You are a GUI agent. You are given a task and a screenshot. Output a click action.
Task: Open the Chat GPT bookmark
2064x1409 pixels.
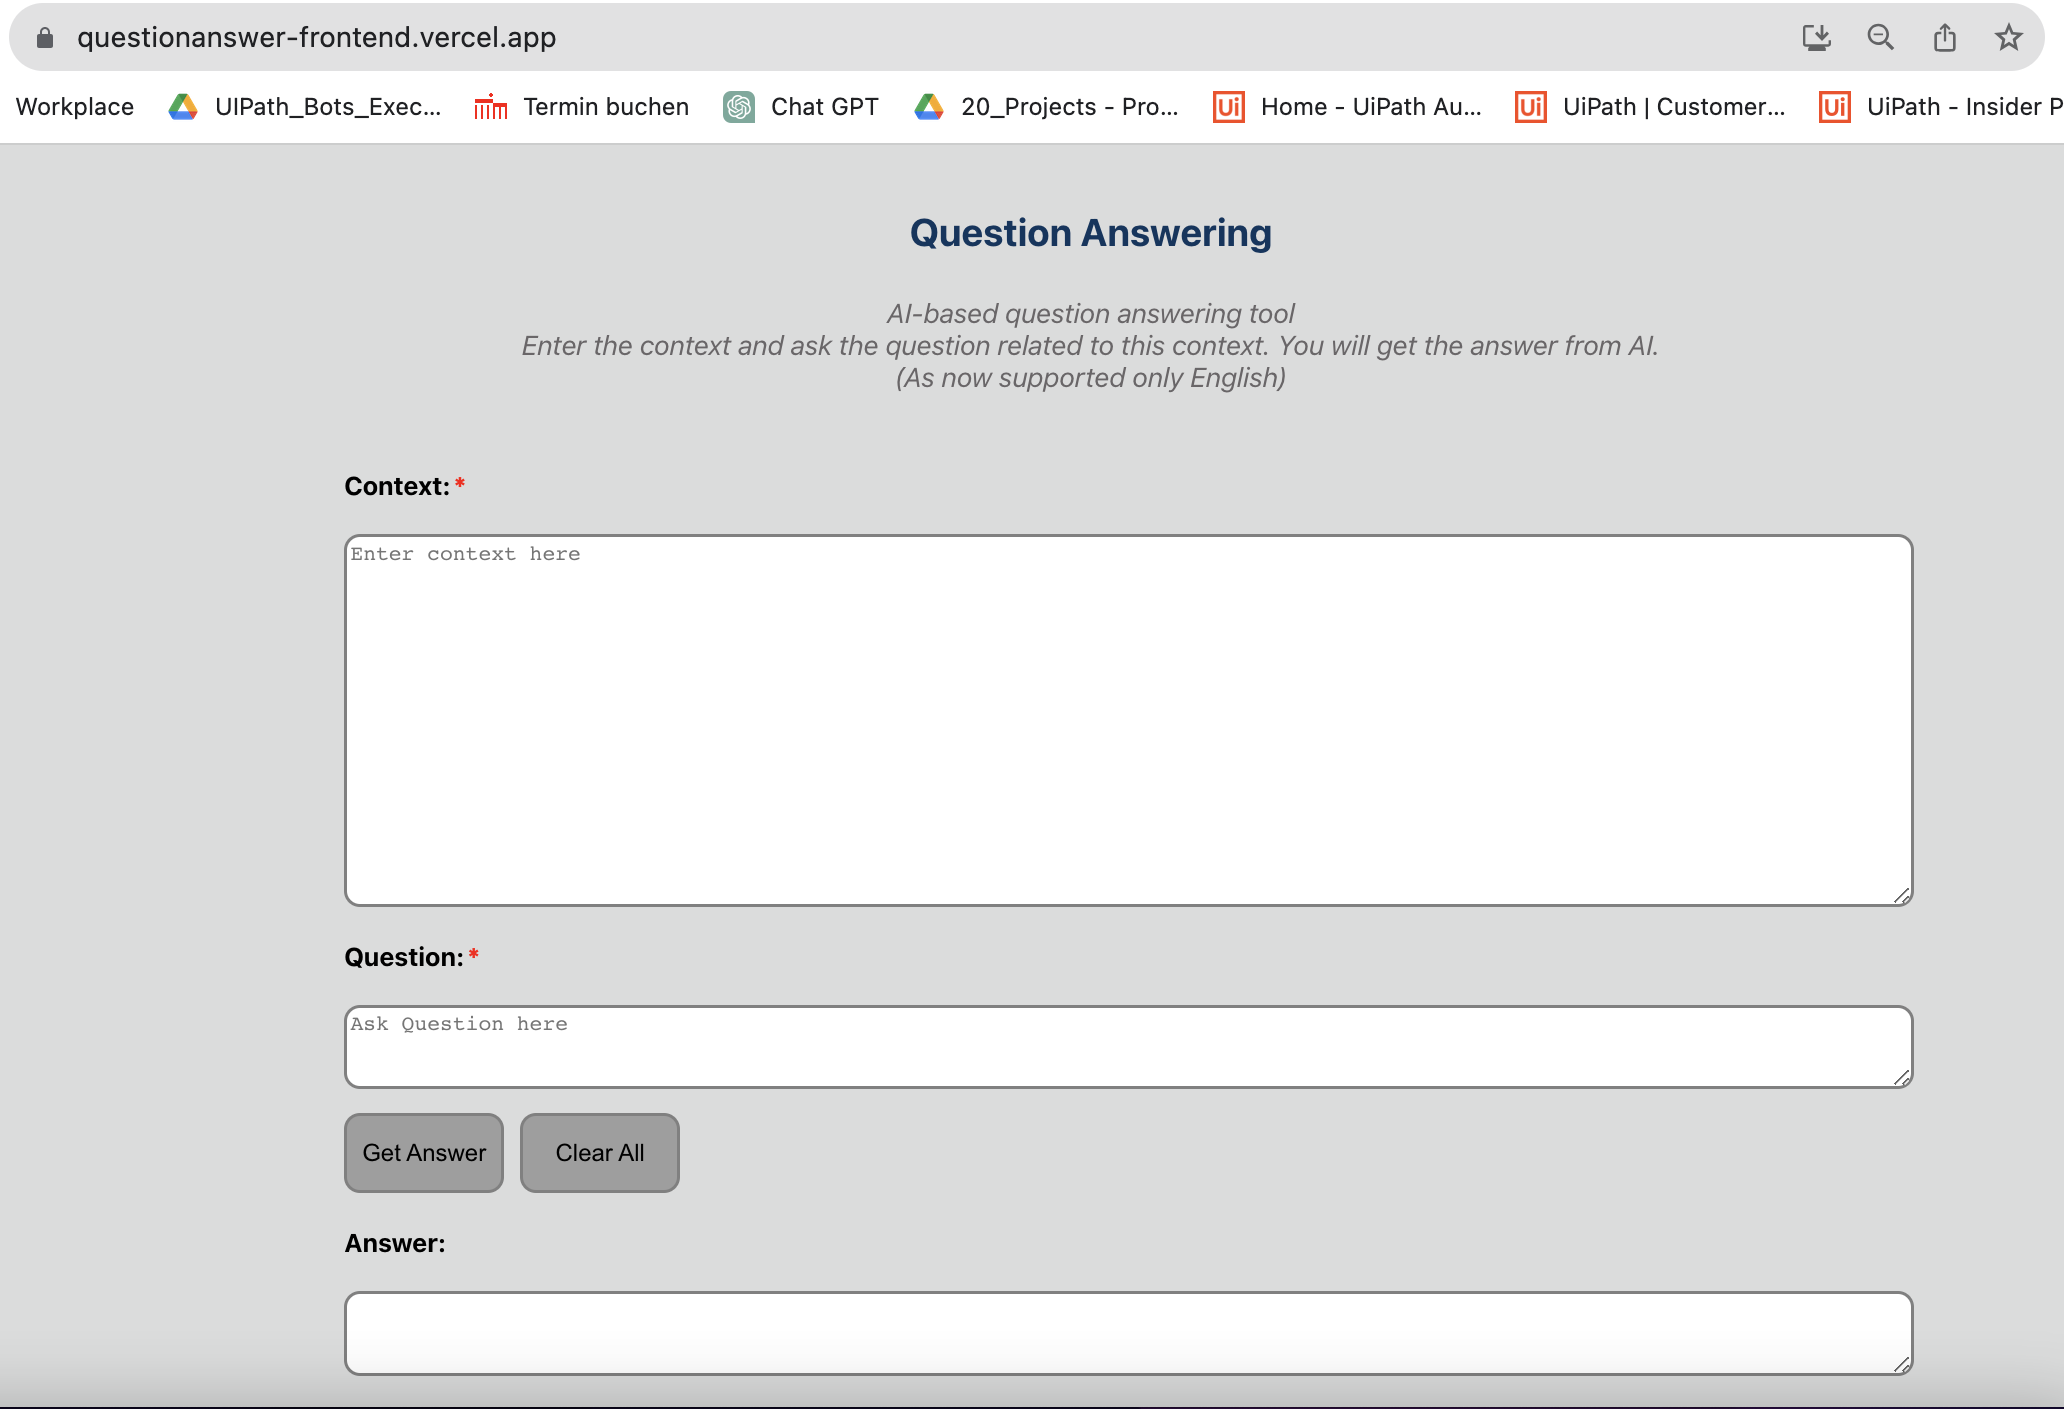823,107
